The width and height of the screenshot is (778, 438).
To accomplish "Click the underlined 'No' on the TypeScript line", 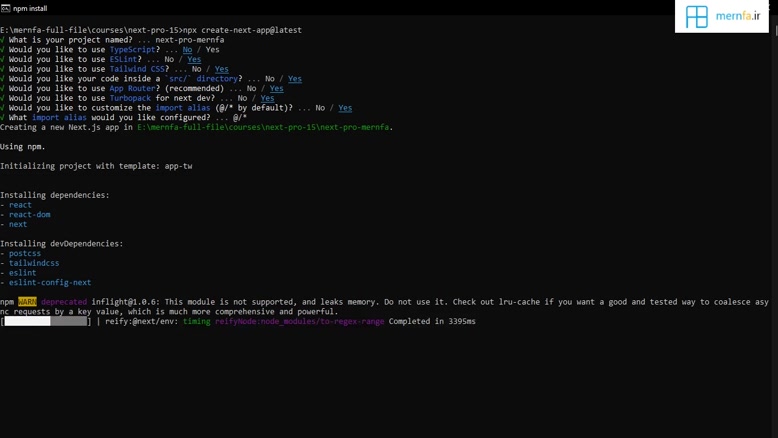I will tap(187, 50).
